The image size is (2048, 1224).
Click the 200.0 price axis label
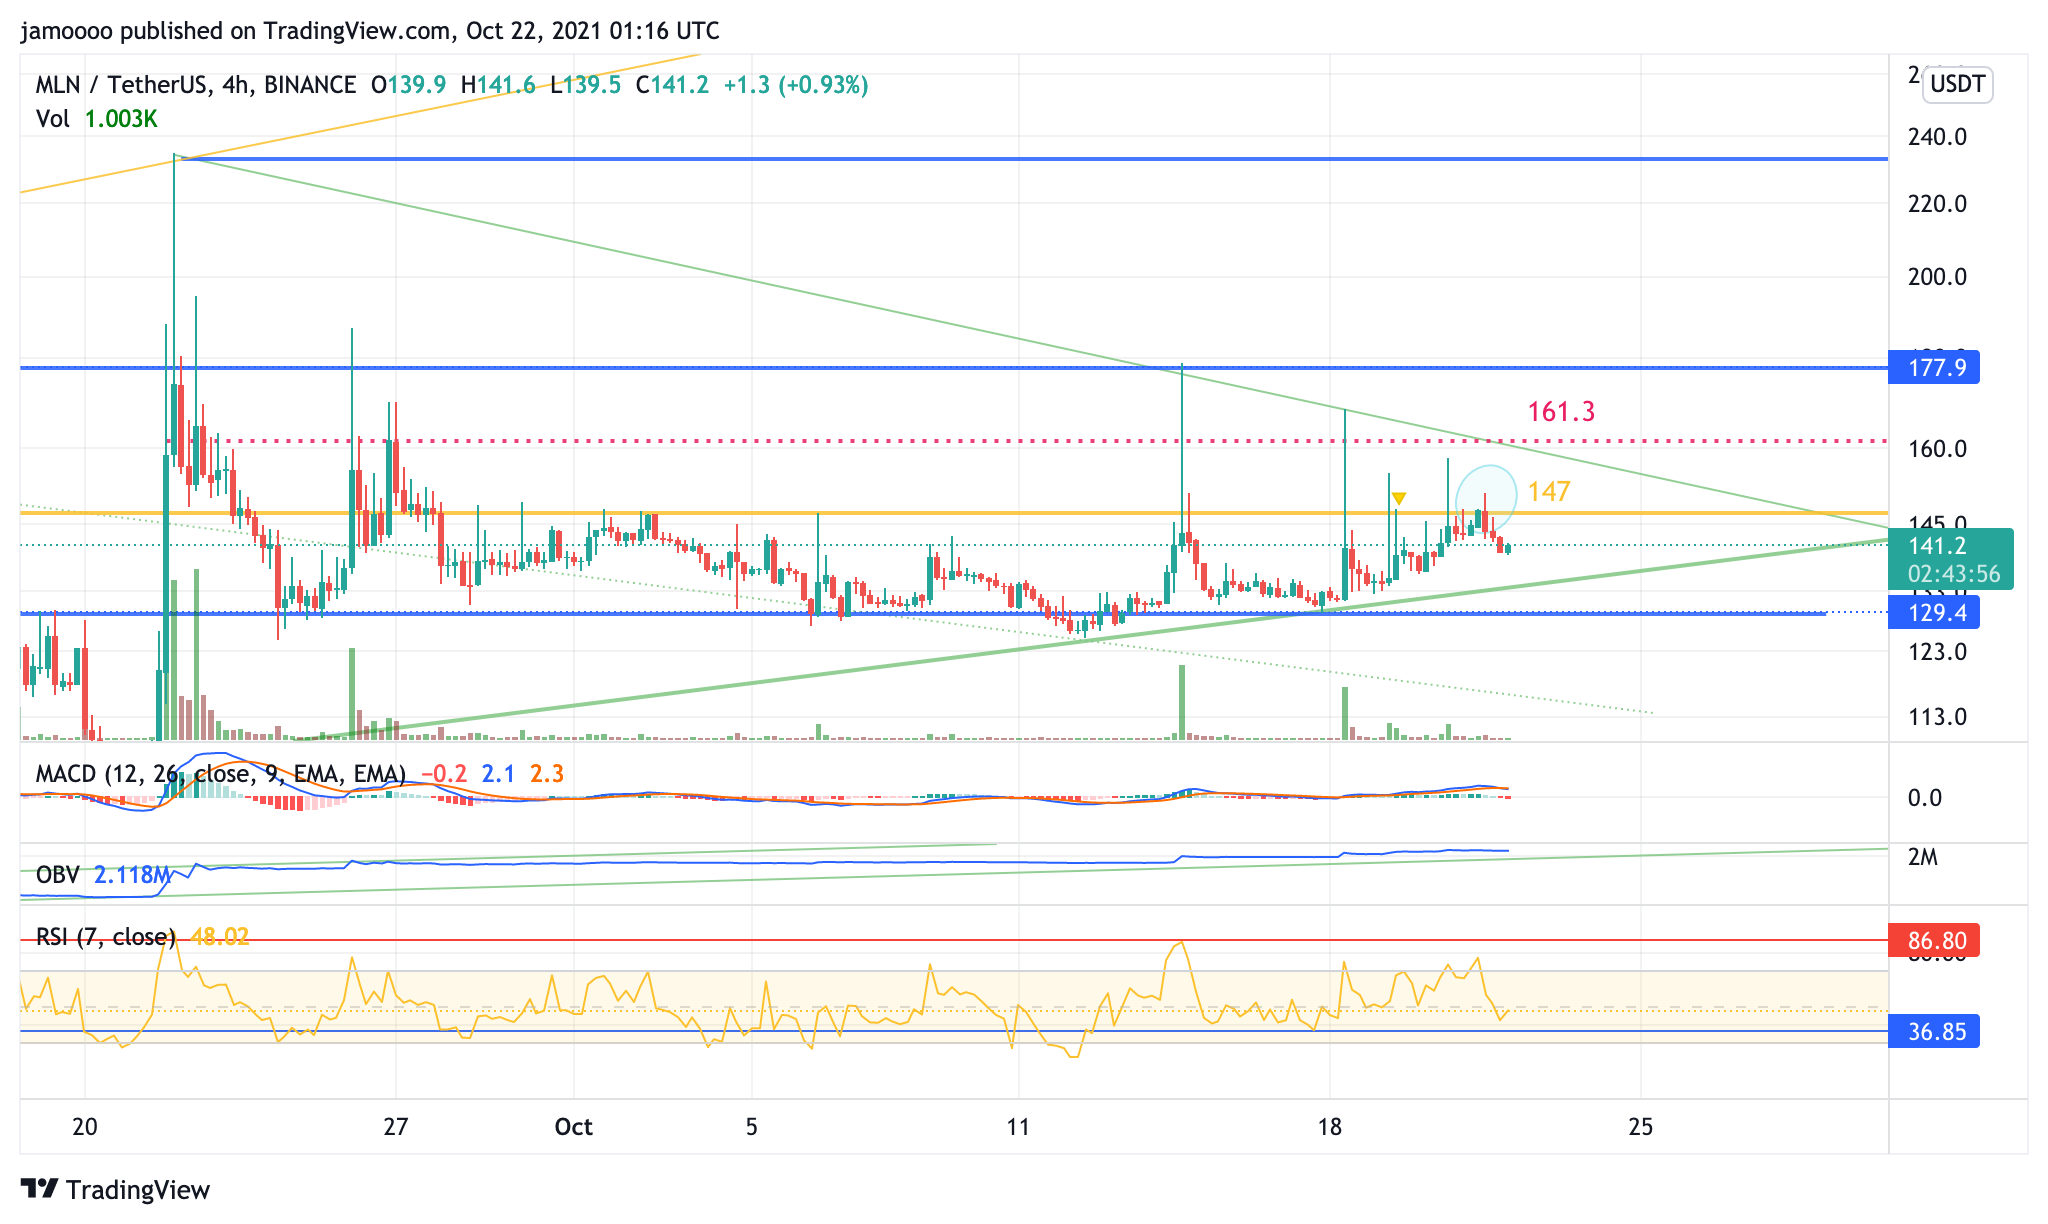[x=1937, y=277]
